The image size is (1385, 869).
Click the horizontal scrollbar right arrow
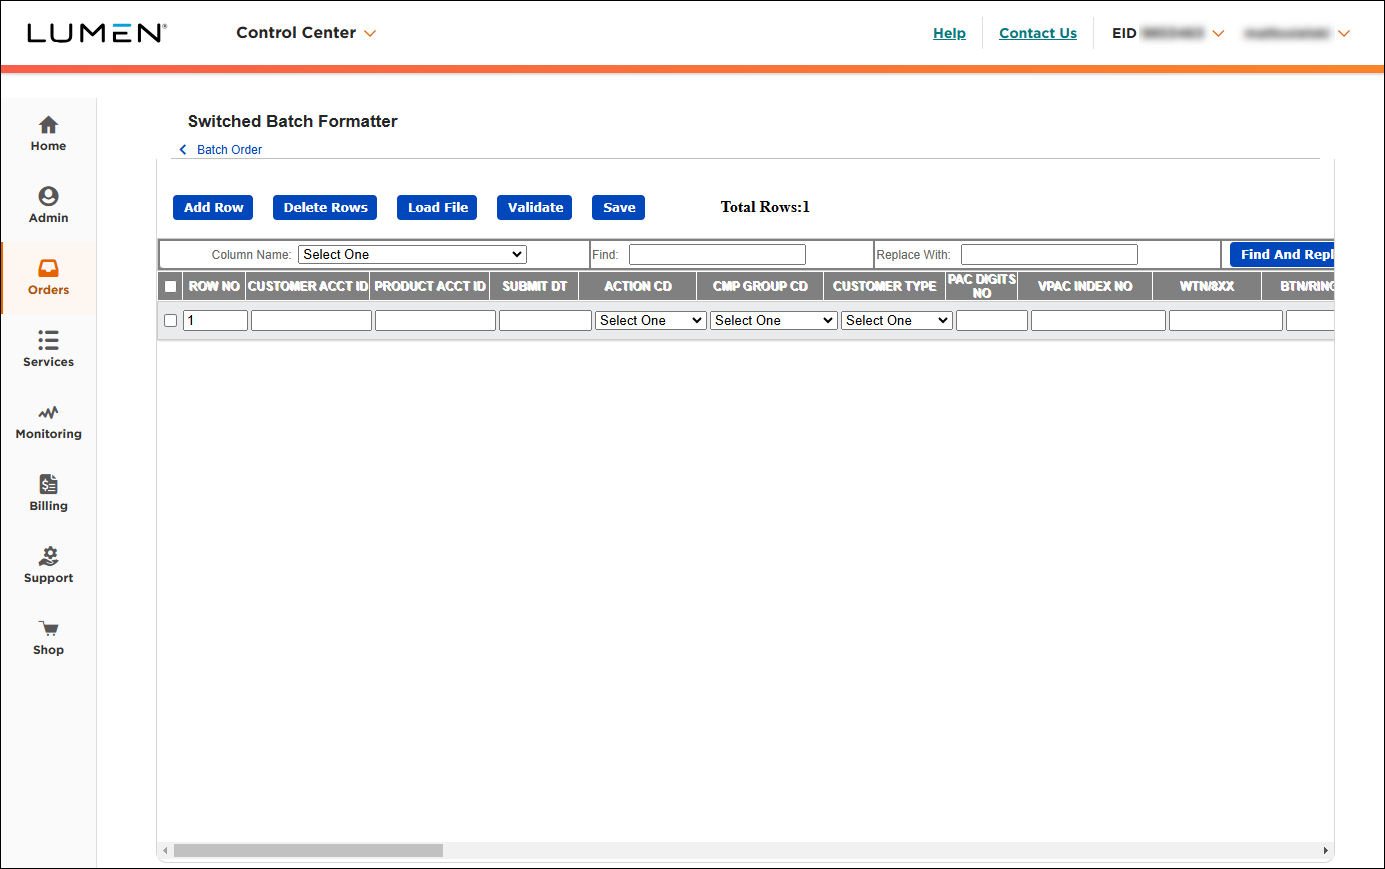point(1326,851)
